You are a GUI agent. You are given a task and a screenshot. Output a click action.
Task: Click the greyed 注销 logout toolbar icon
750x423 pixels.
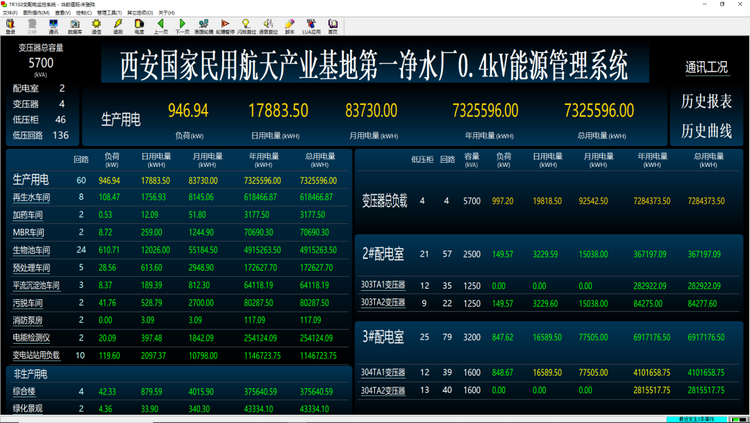click(x=32, y=26)
